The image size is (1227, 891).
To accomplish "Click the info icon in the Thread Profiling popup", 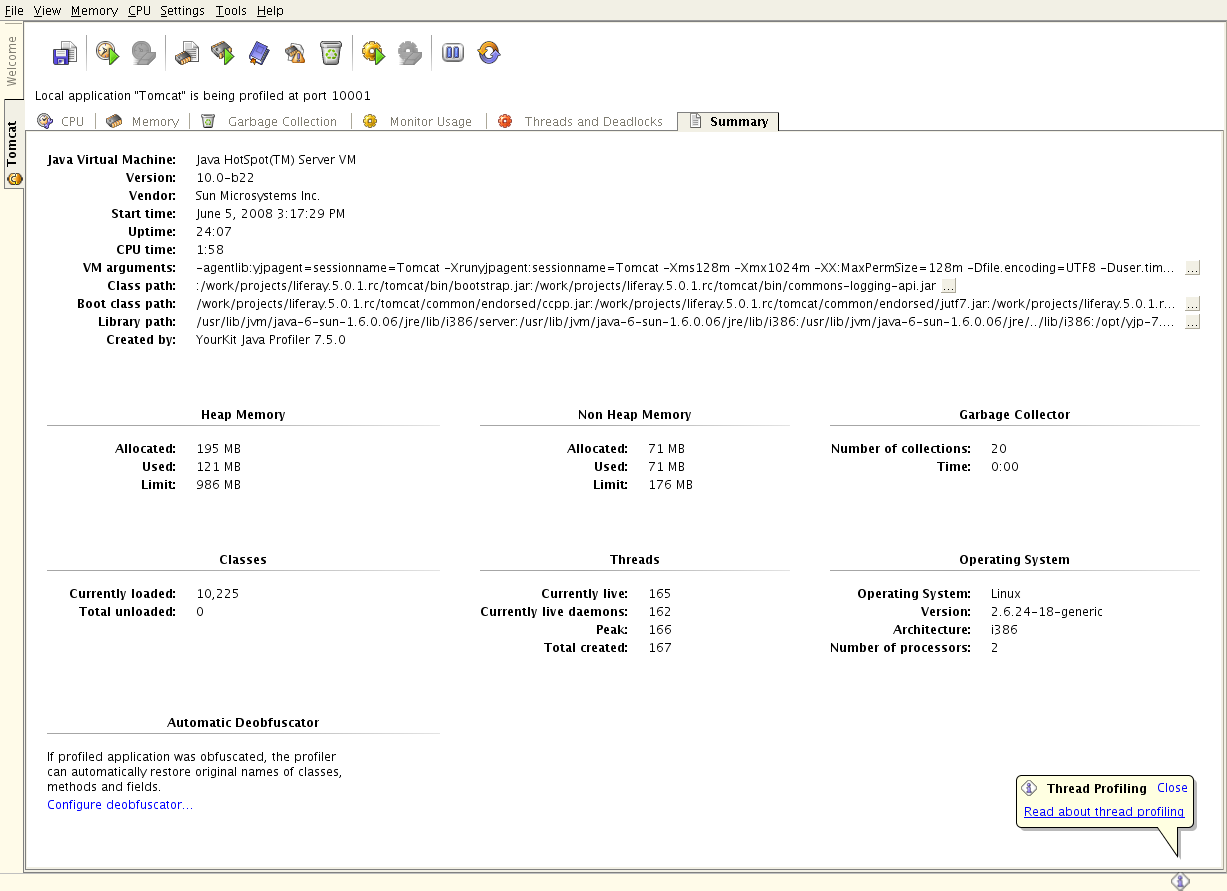I will (x=1029, y=788).
